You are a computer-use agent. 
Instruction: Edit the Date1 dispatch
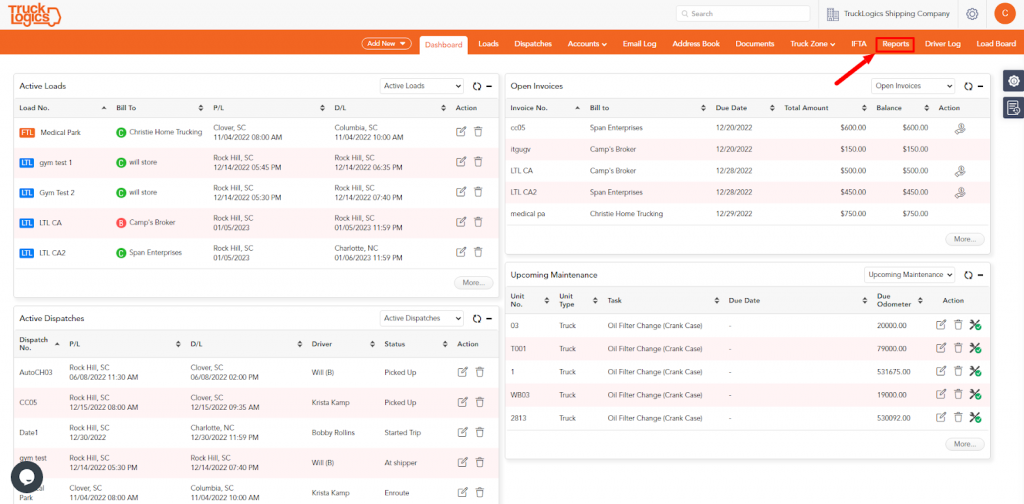click(462, 432)
